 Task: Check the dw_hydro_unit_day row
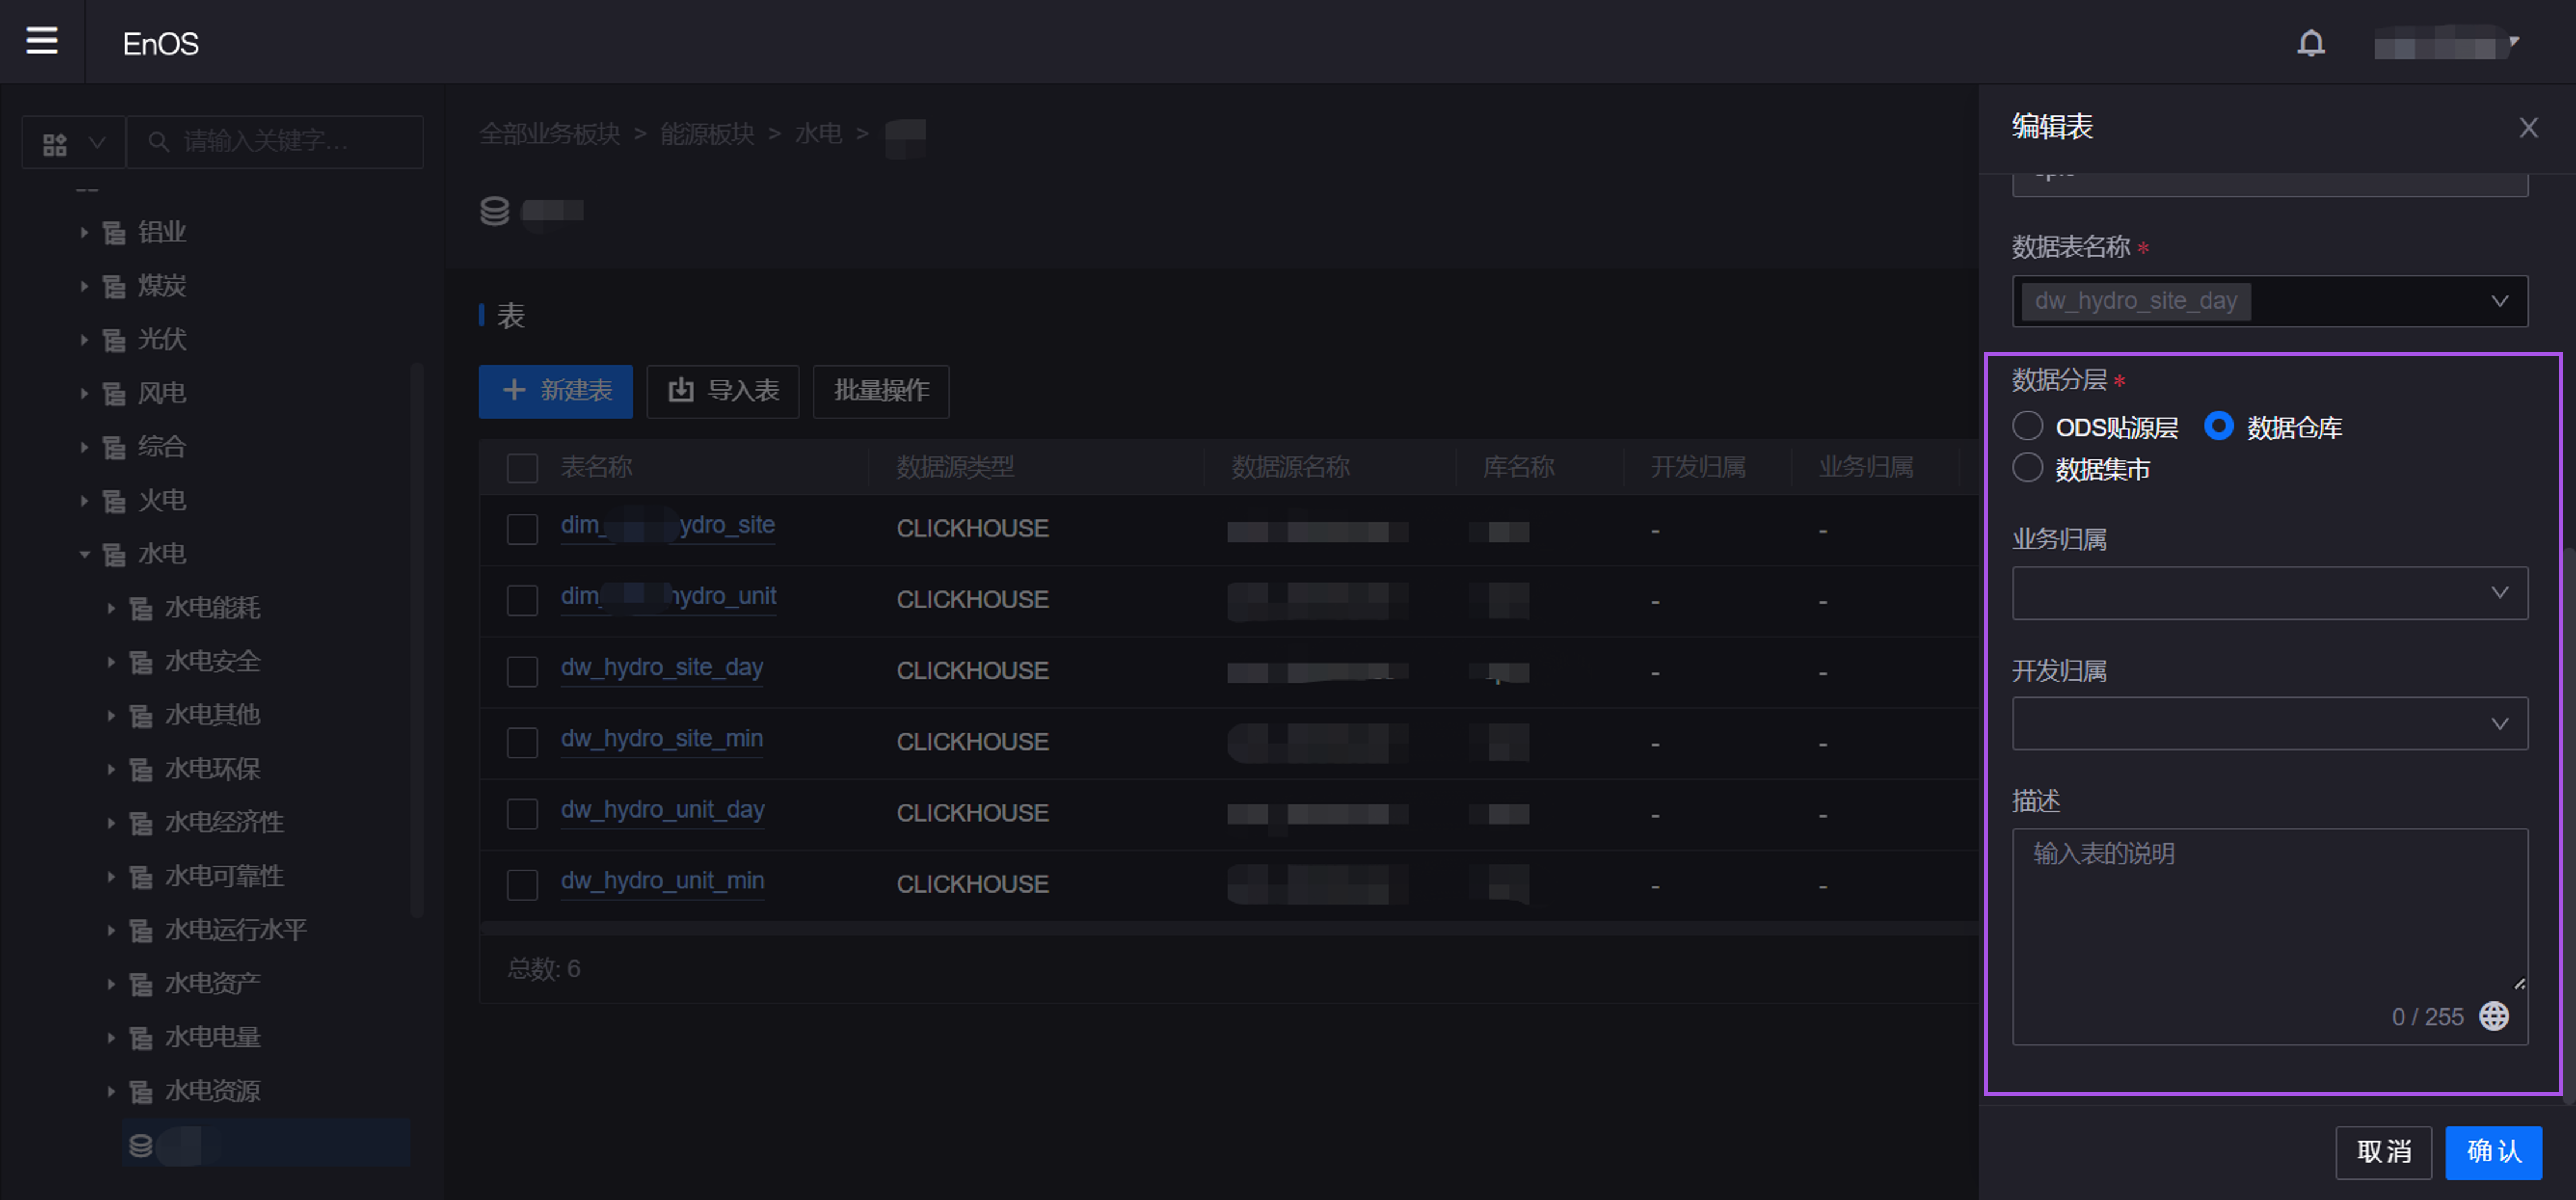coord(522,813)
